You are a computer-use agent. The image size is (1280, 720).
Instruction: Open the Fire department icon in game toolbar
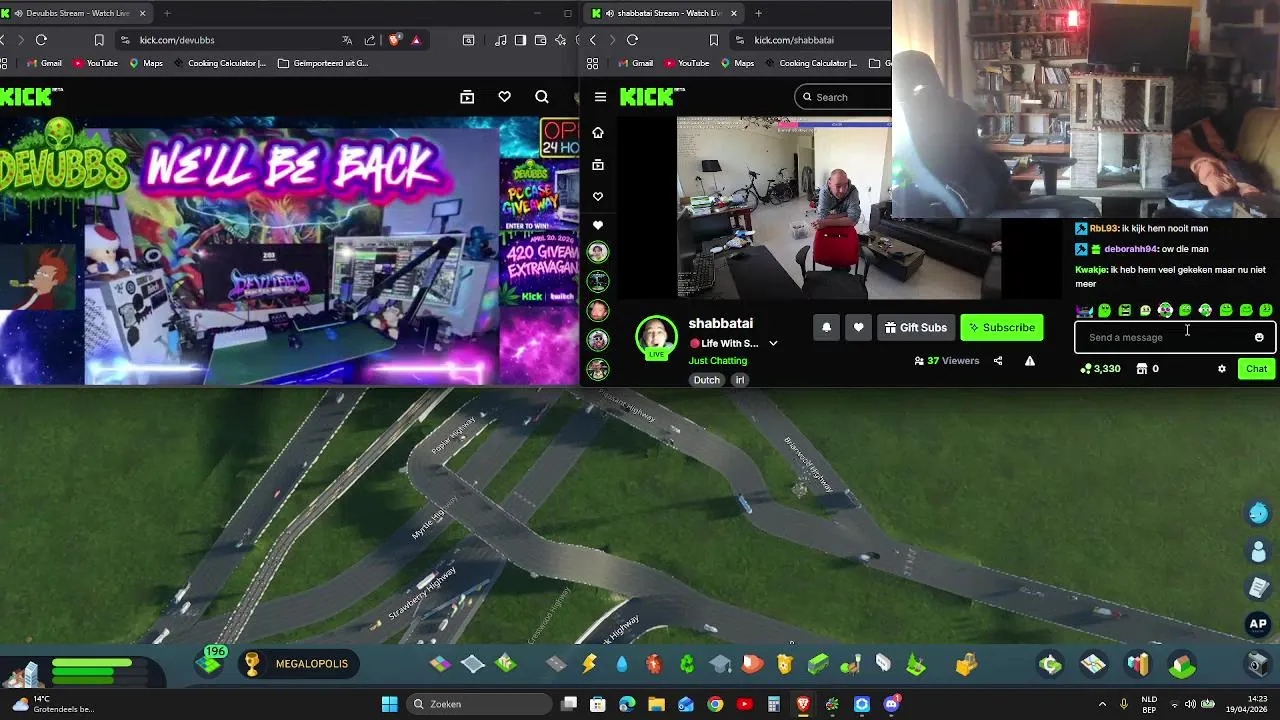[x=752, y=664]
